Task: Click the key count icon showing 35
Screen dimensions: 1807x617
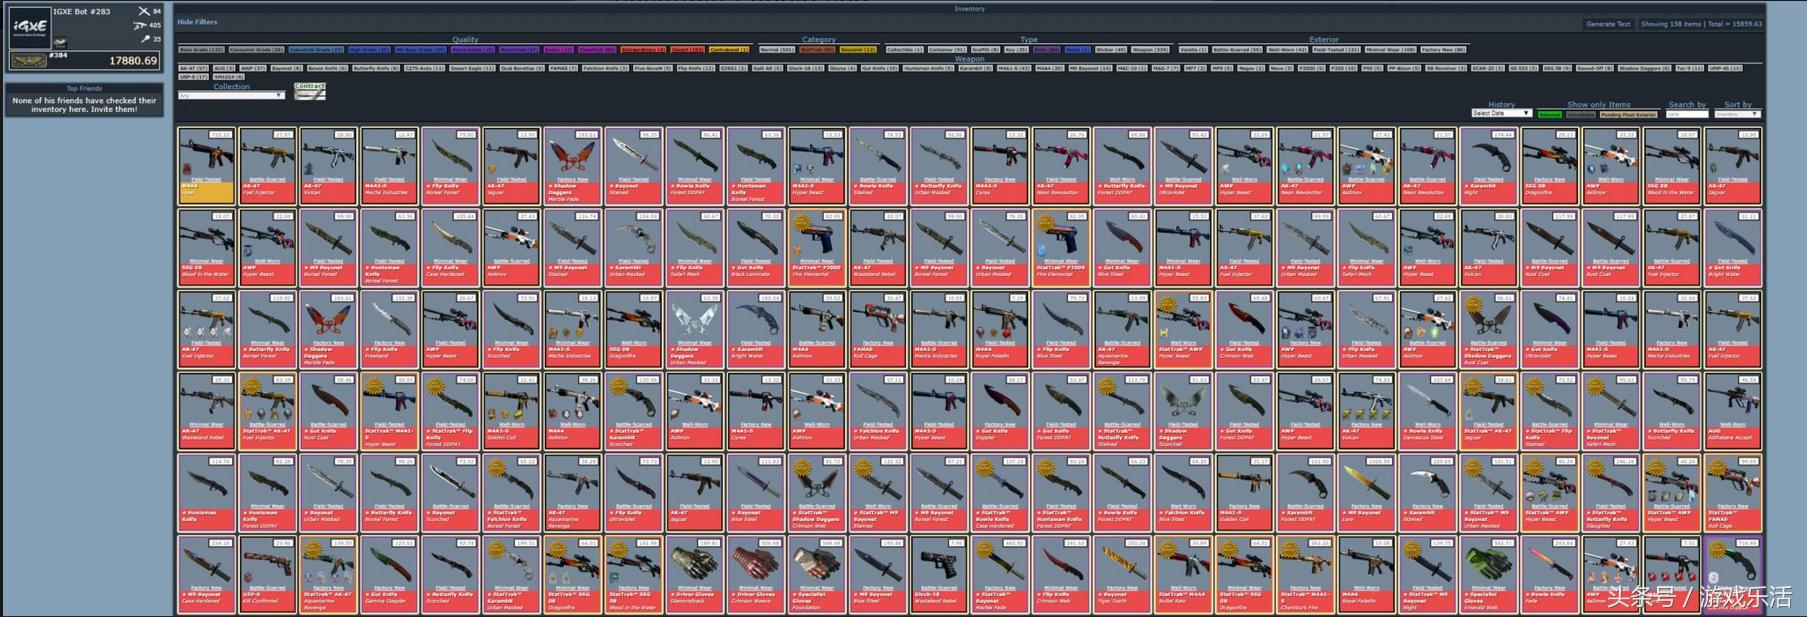Action: point(145,39)
